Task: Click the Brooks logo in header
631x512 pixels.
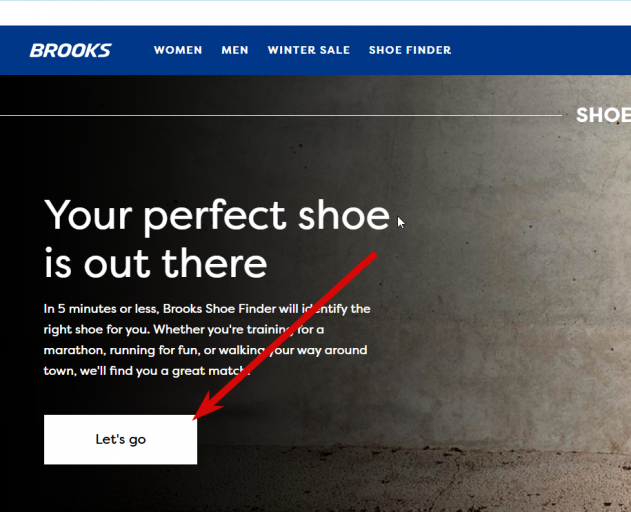Action: [x=70, y=50]
